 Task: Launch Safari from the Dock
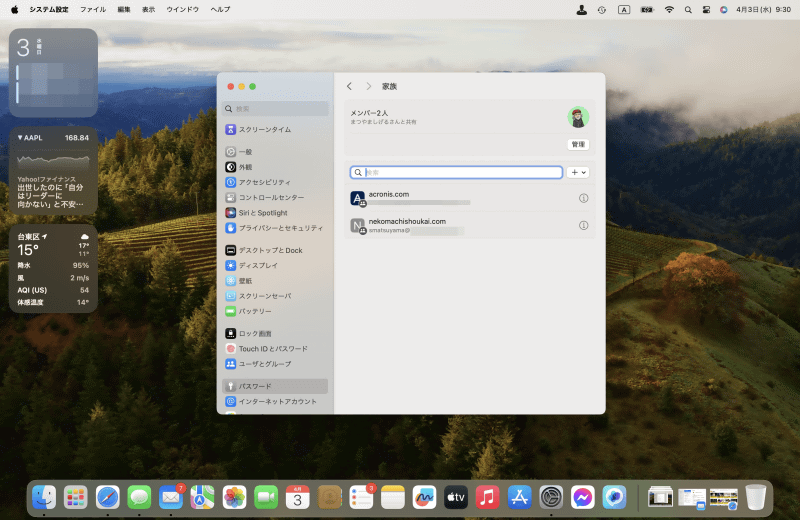(108, 497)
